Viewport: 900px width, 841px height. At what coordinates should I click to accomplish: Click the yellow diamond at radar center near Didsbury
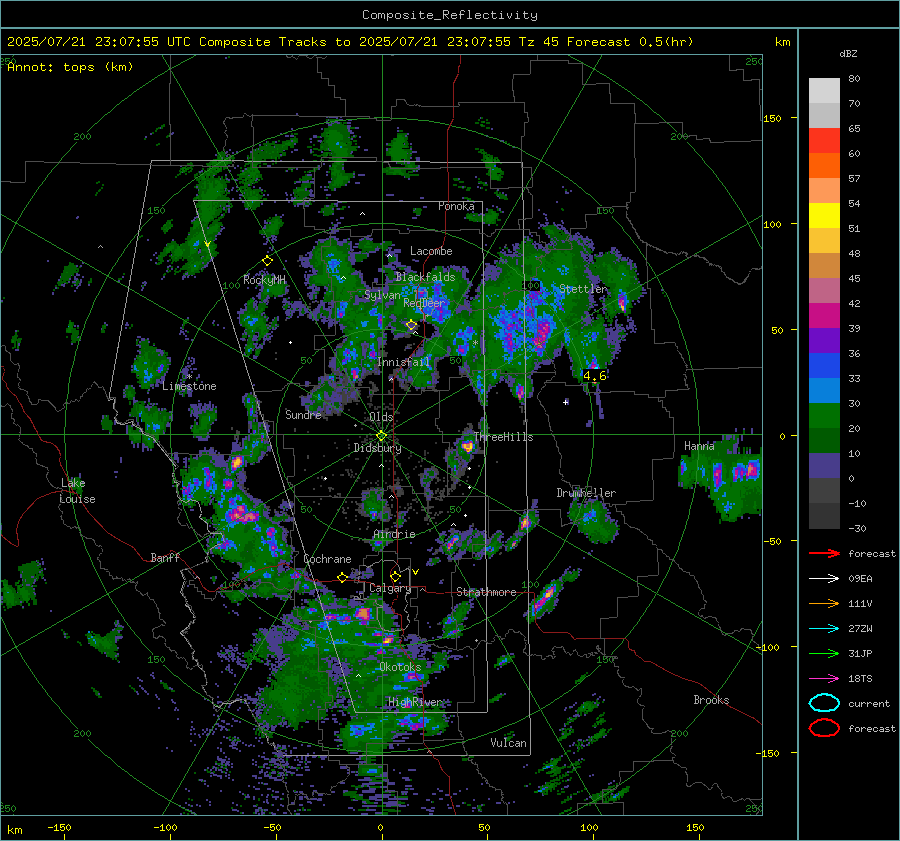pyautogui.click(x=381, y=436)
